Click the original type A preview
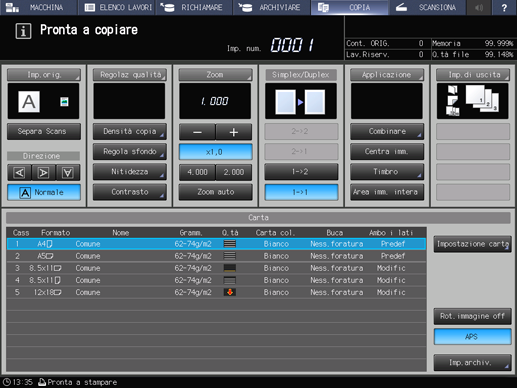Screen dimensions: 517x388 tap(29, 102)
